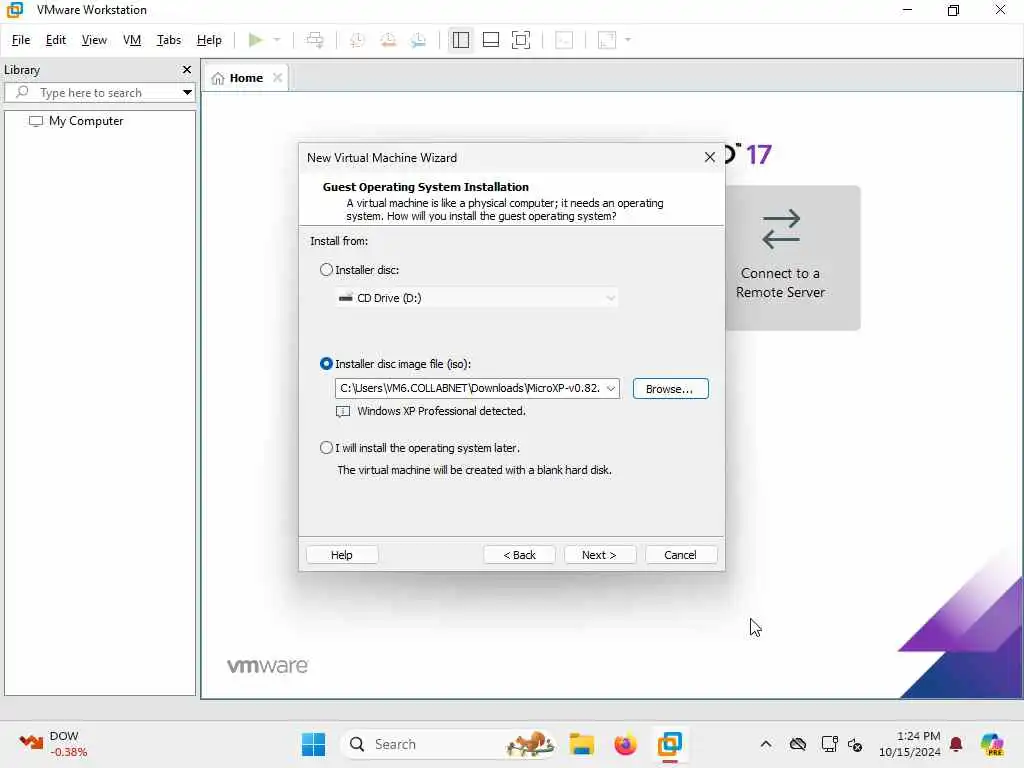Click the Library search field
The image size is (1024, 768).
coord(100,92)
